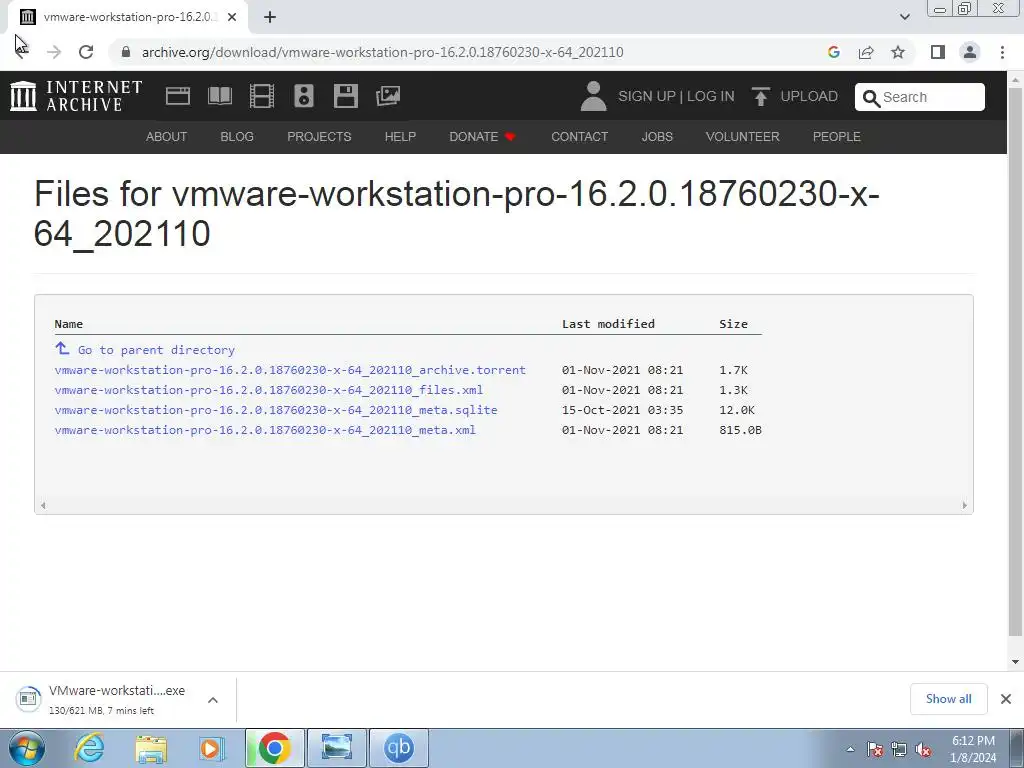Image resolution: width=1024 pixels, height=768 pixels.
Task: Open the HELP menu item
Action: coord(400,136)
